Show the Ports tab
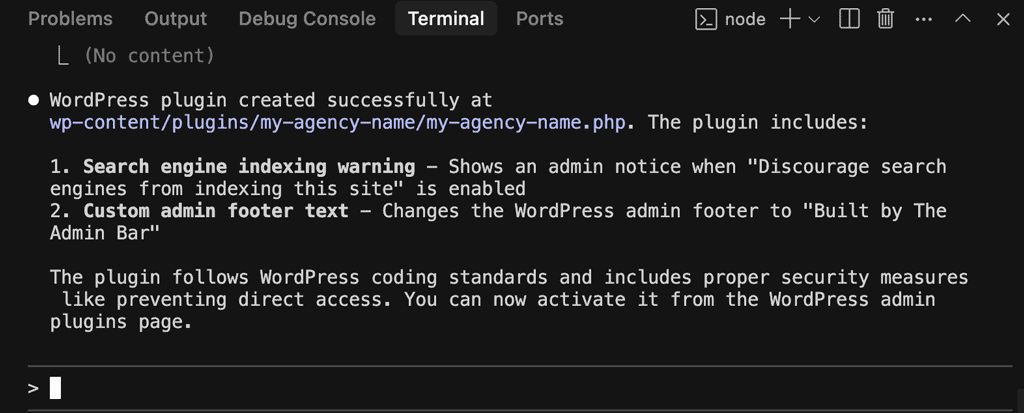The width and height of the screenshot is (1024, 413). (x=539, y=19)
